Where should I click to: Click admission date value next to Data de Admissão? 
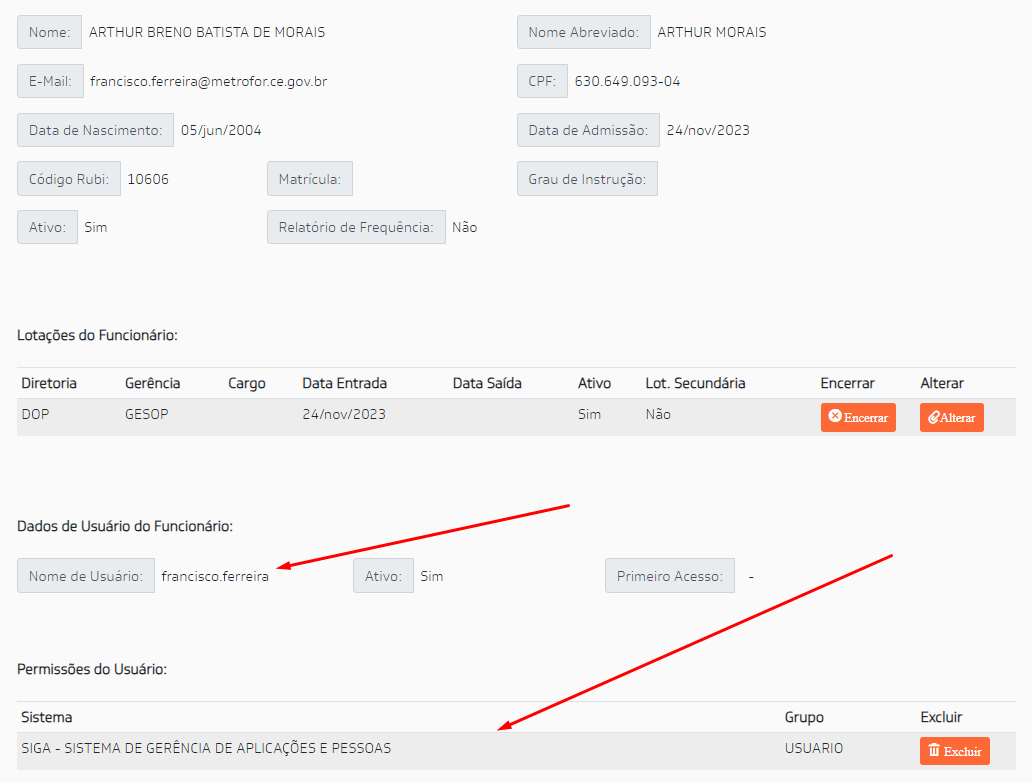pyautogui.click(x=708, y=130)
